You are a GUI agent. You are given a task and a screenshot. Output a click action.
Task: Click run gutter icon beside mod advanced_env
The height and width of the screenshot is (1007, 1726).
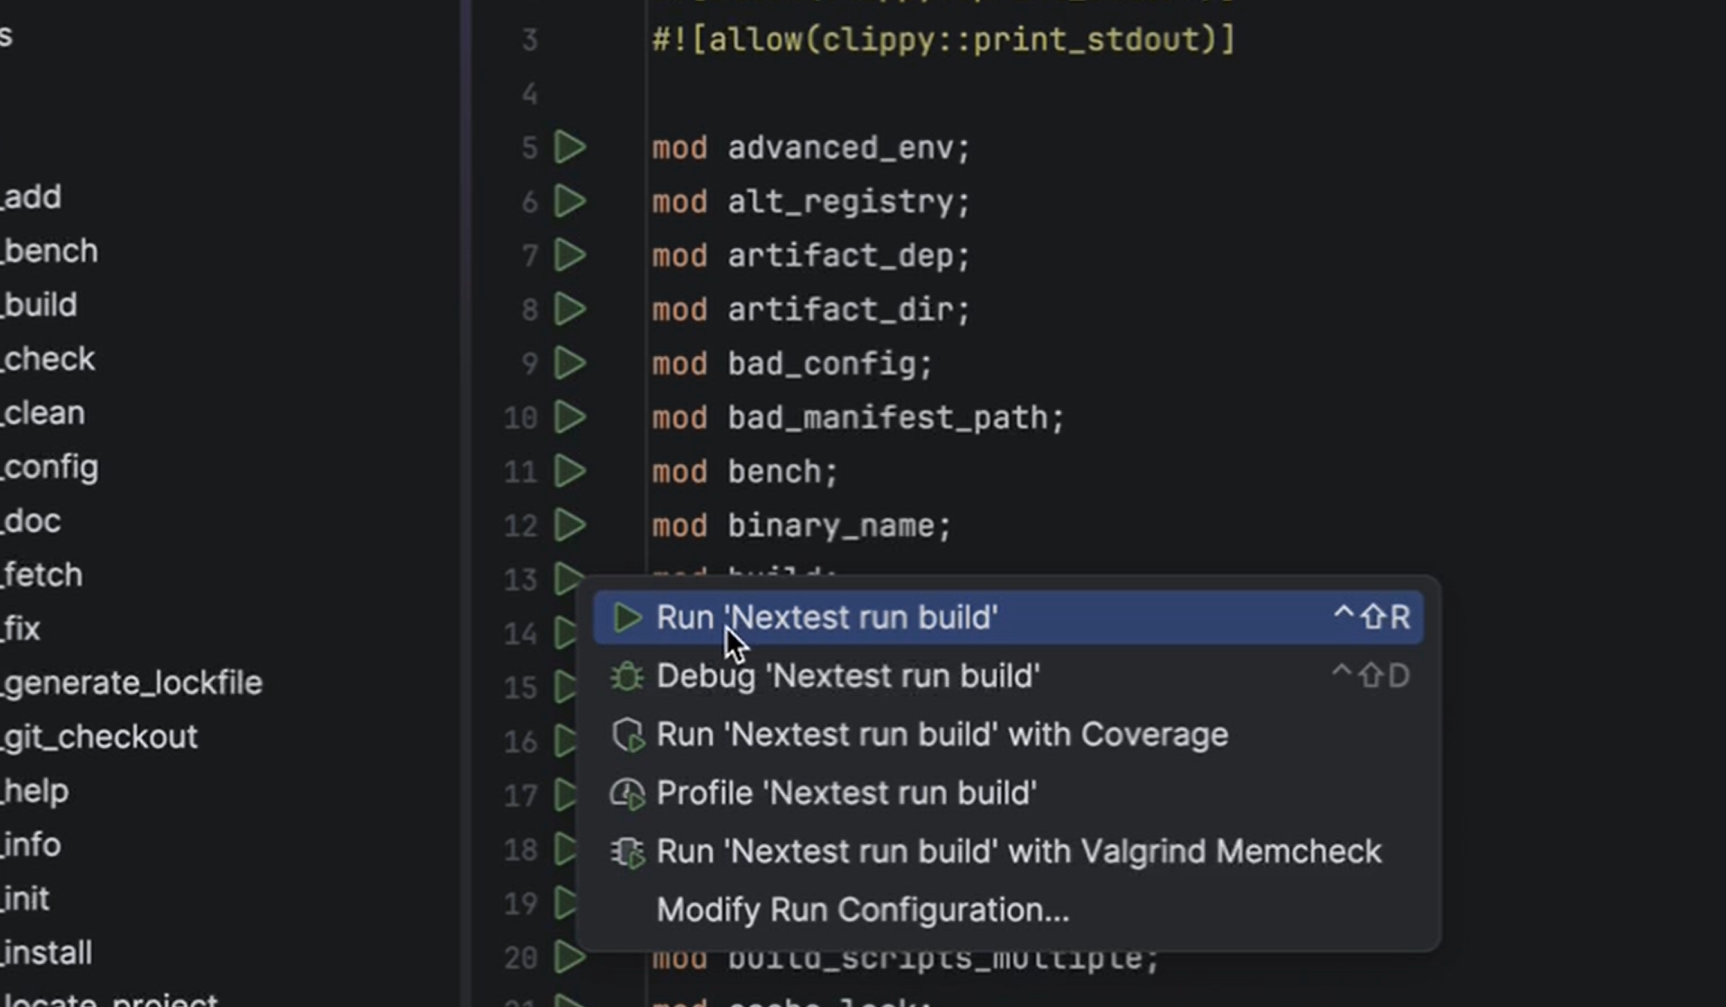[570, 147]
